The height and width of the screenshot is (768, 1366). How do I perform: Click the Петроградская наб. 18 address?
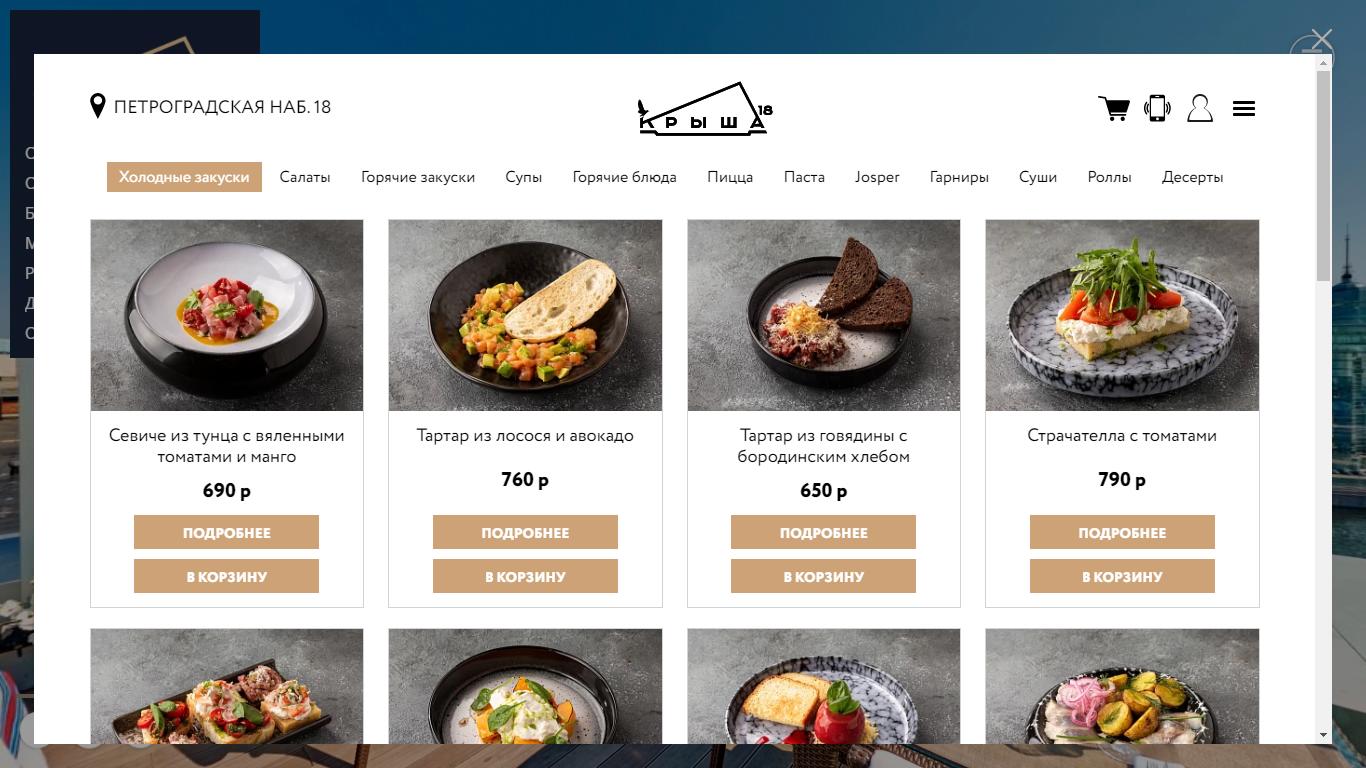(222, 107)
